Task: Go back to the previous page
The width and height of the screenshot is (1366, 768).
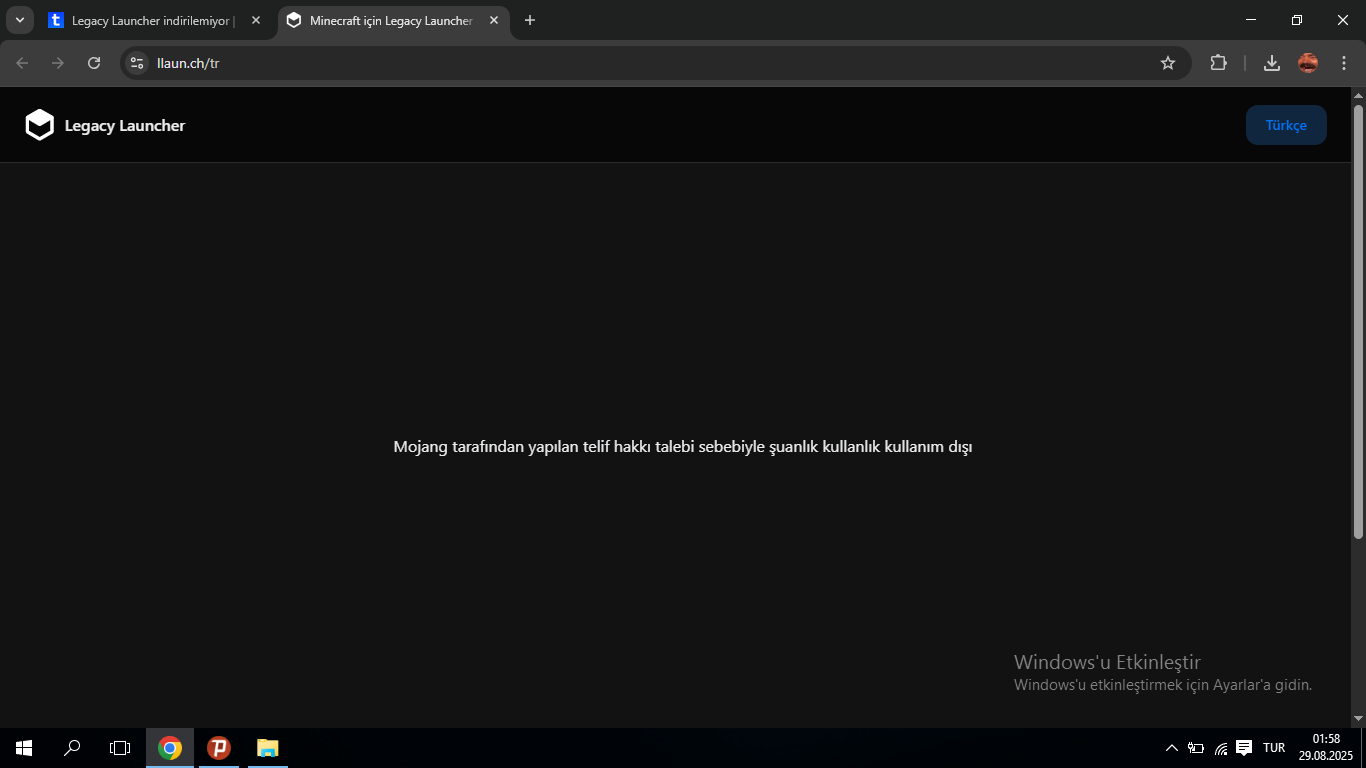Action: click(22, 63)
